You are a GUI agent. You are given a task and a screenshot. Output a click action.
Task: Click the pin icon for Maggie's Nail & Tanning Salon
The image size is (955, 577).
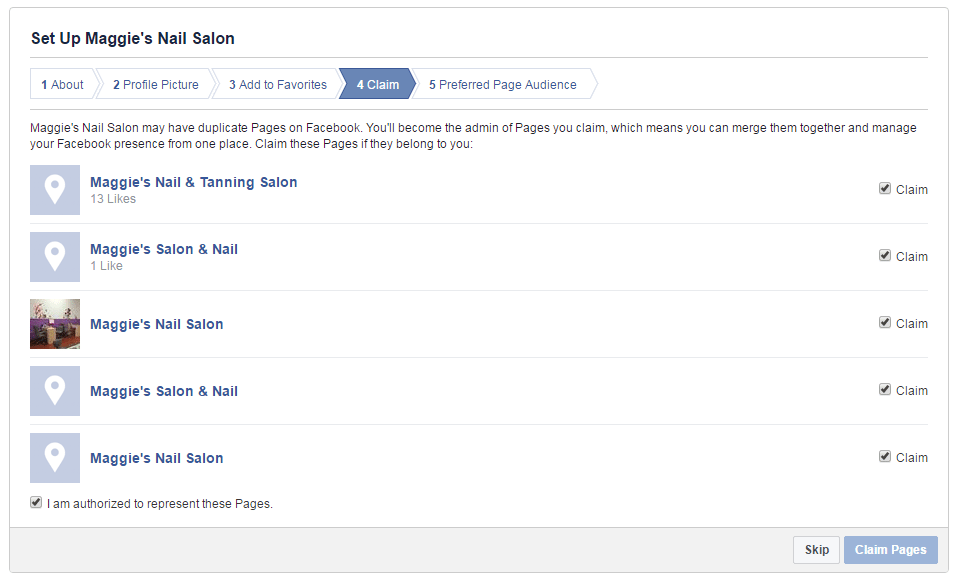[55, 189]
